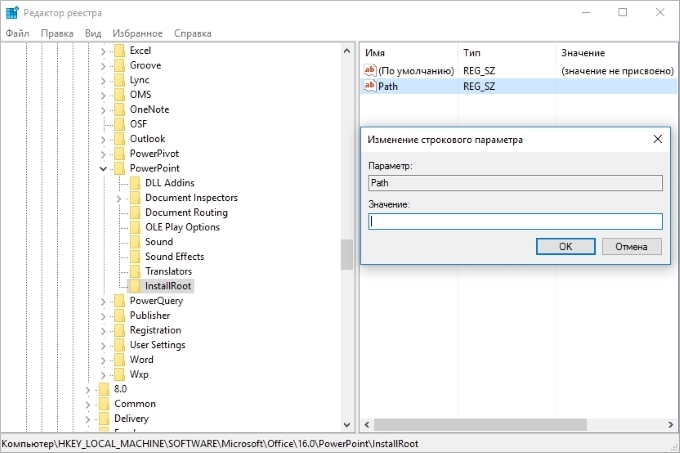The image size is (680, 453).
Task: Open the Файл menu
Action: pos(17,33)
